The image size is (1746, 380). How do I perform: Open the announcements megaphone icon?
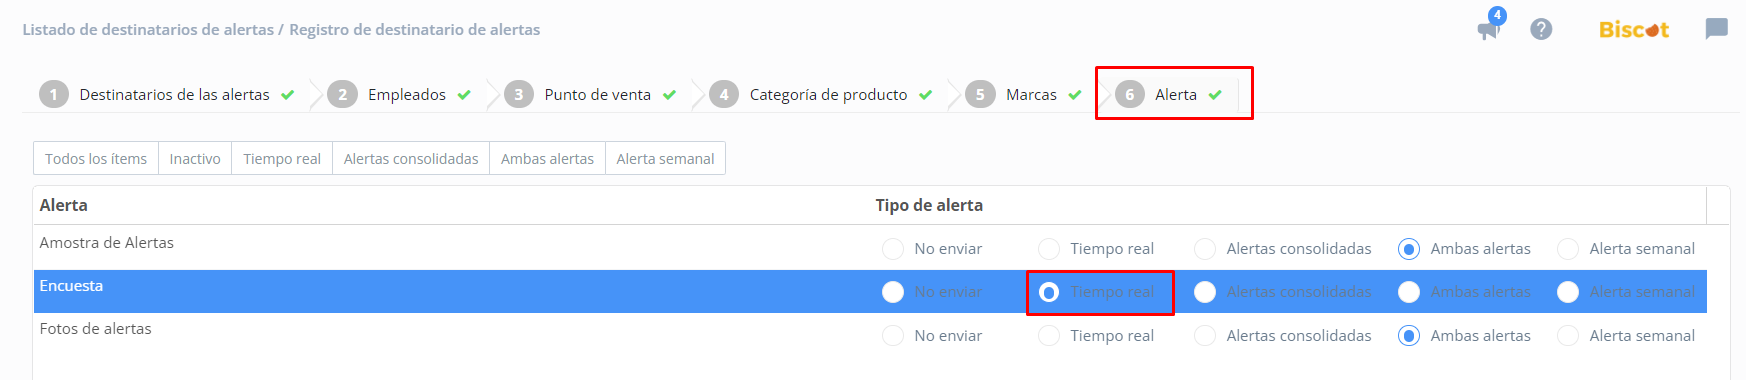[1489, 29]
